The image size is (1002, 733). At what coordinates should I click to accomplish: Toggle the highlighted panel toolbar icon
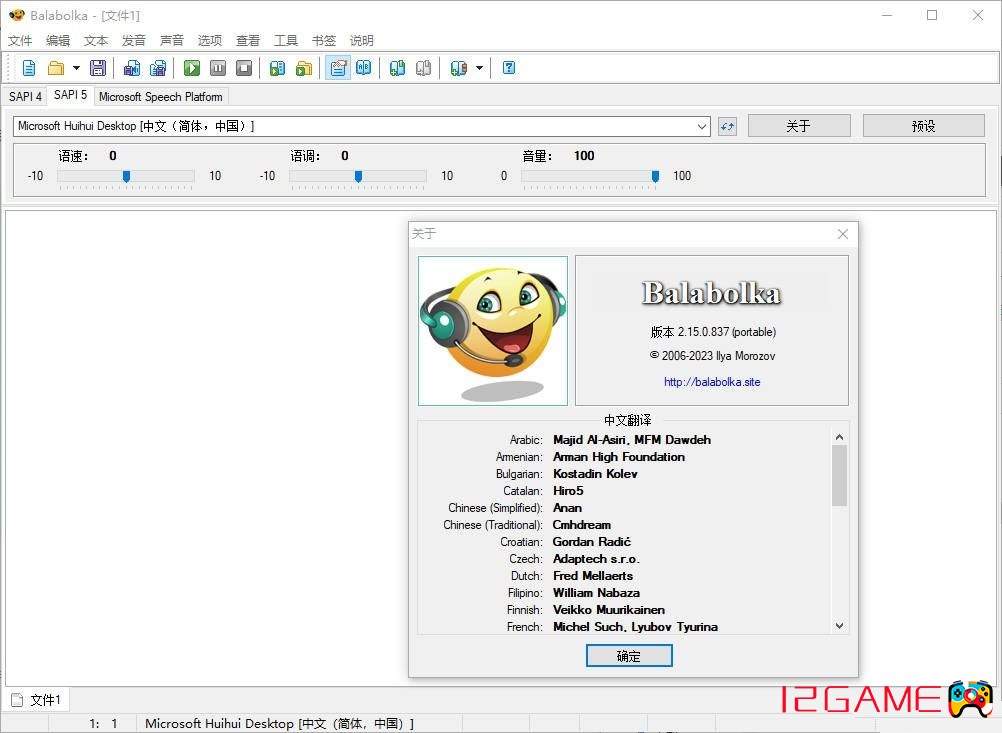(x=338, y=68)
